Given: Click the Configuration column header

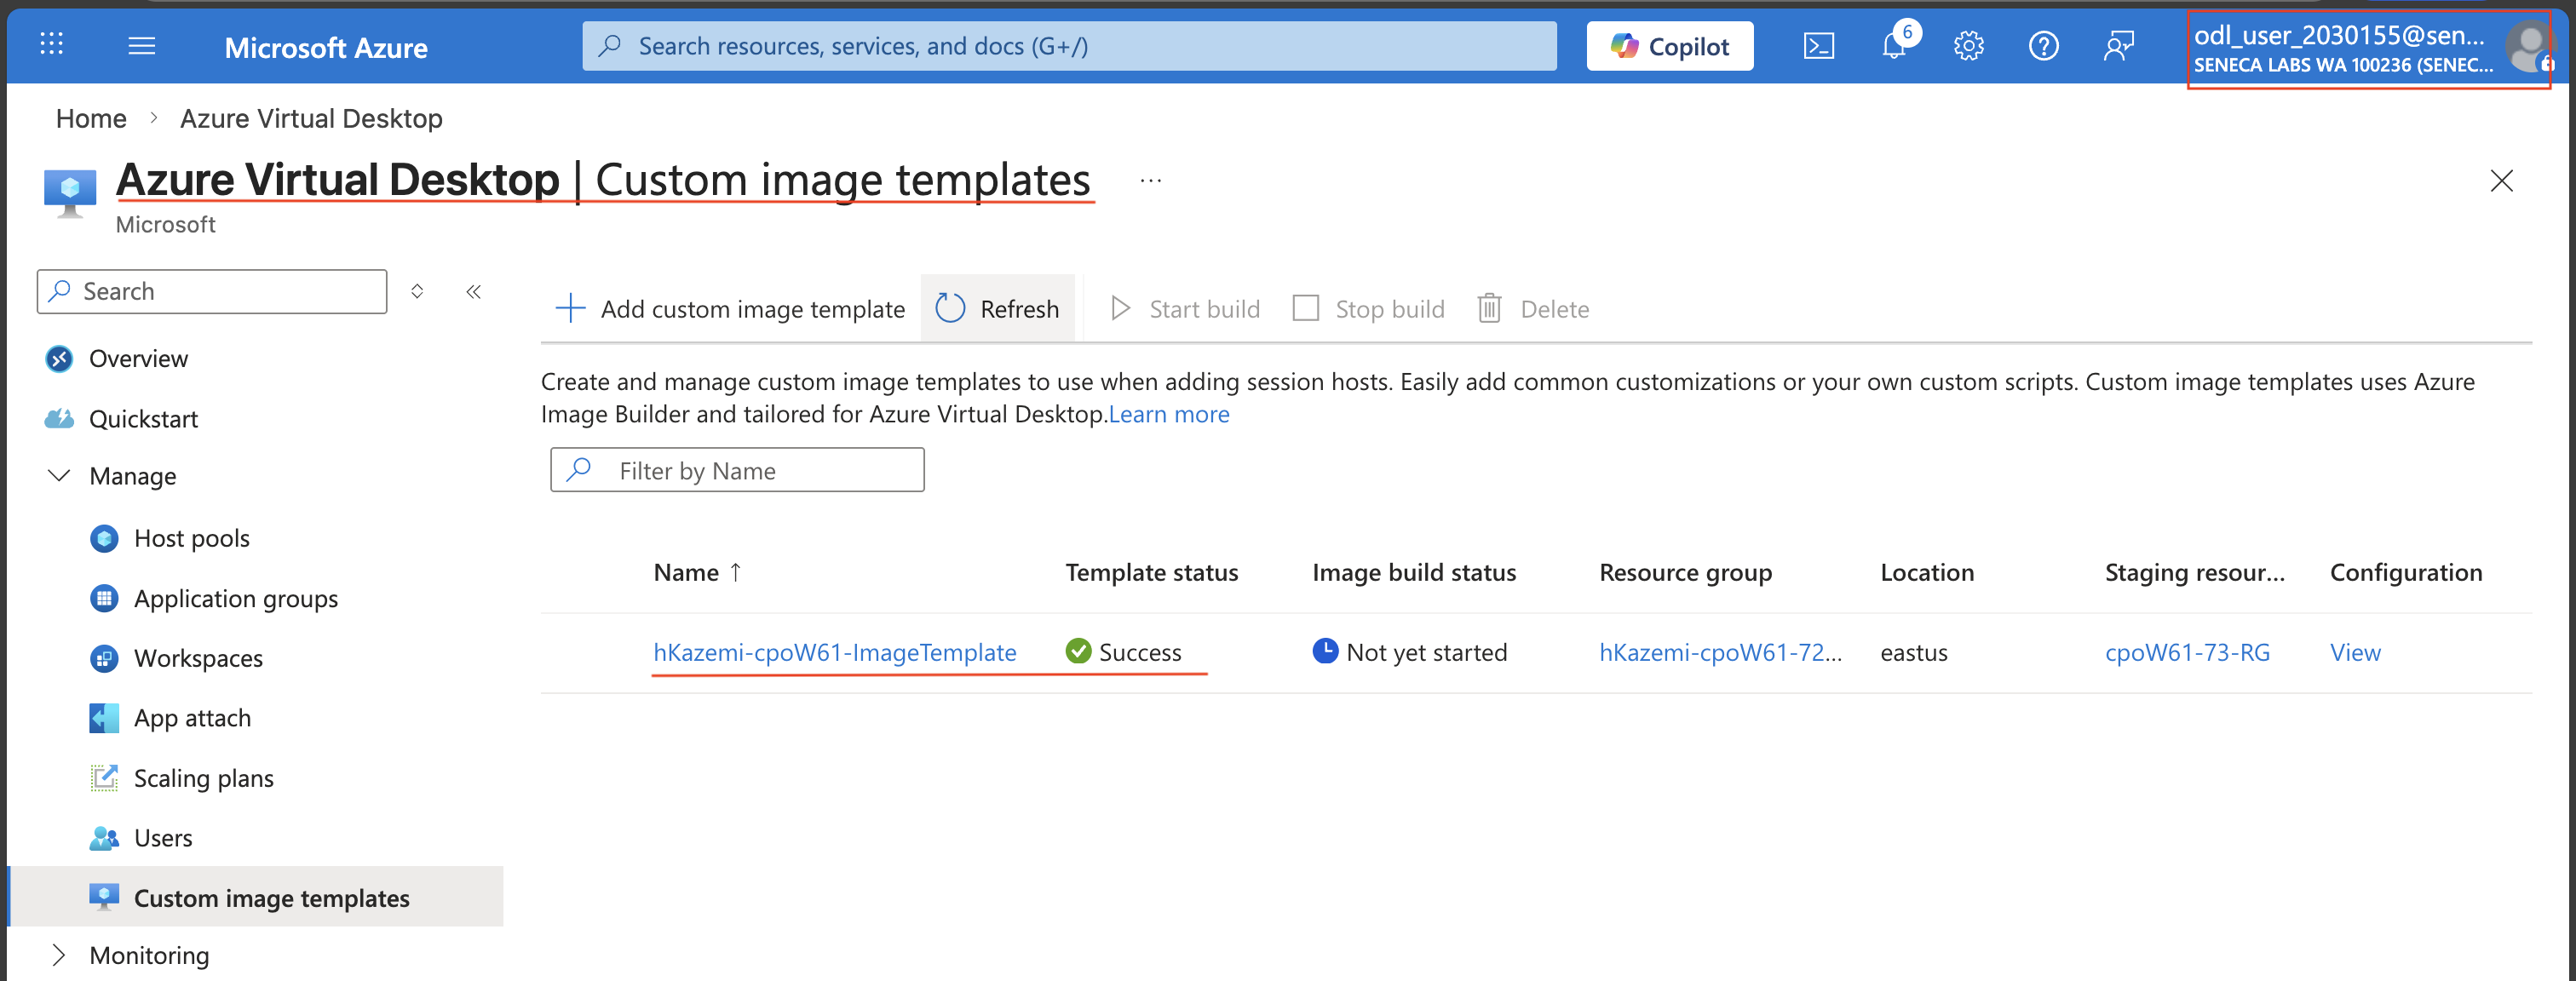Looking at the screenshot, I should pos(2406,572).
